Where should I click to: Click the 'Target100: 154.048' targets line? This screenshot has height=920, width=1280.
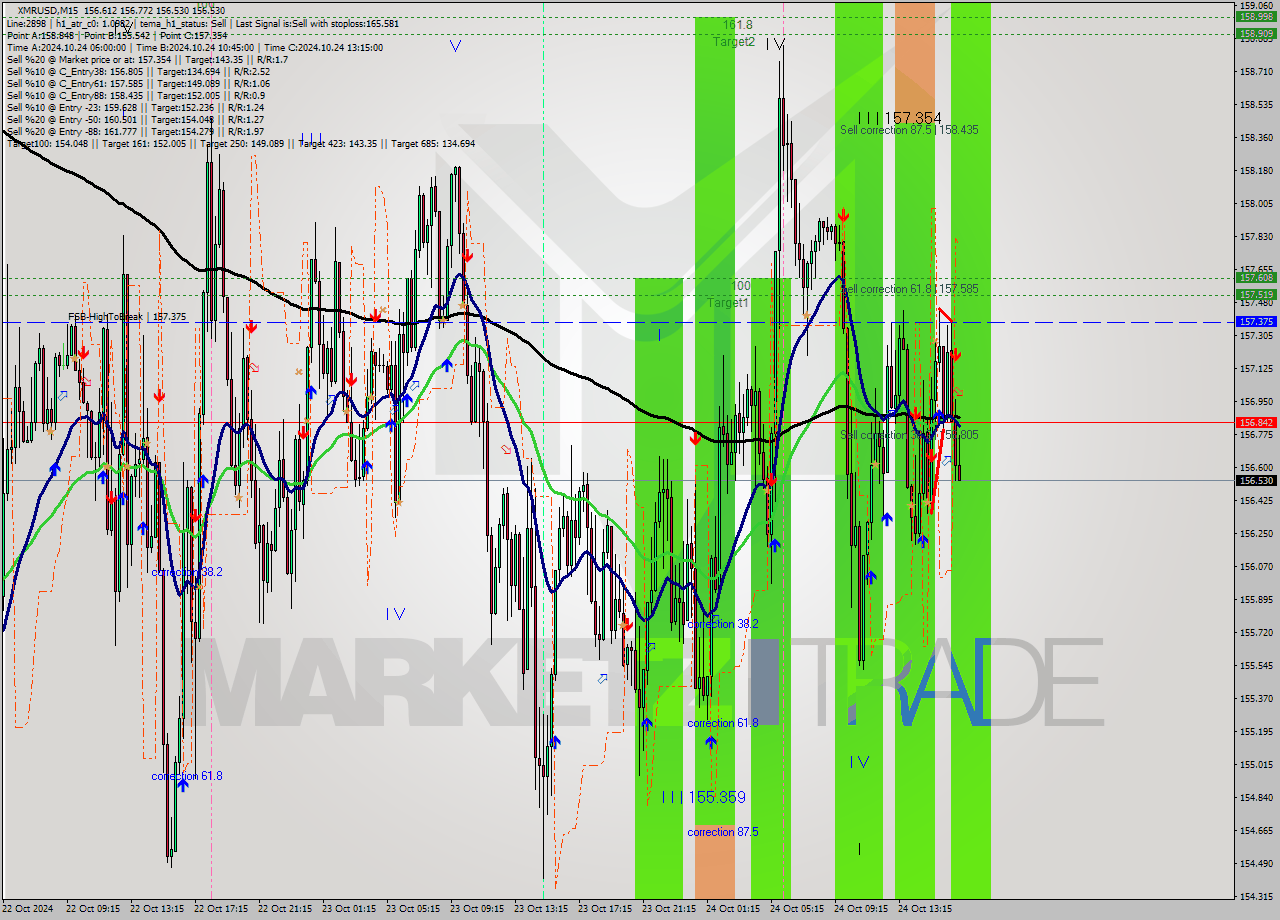[241, 143]
